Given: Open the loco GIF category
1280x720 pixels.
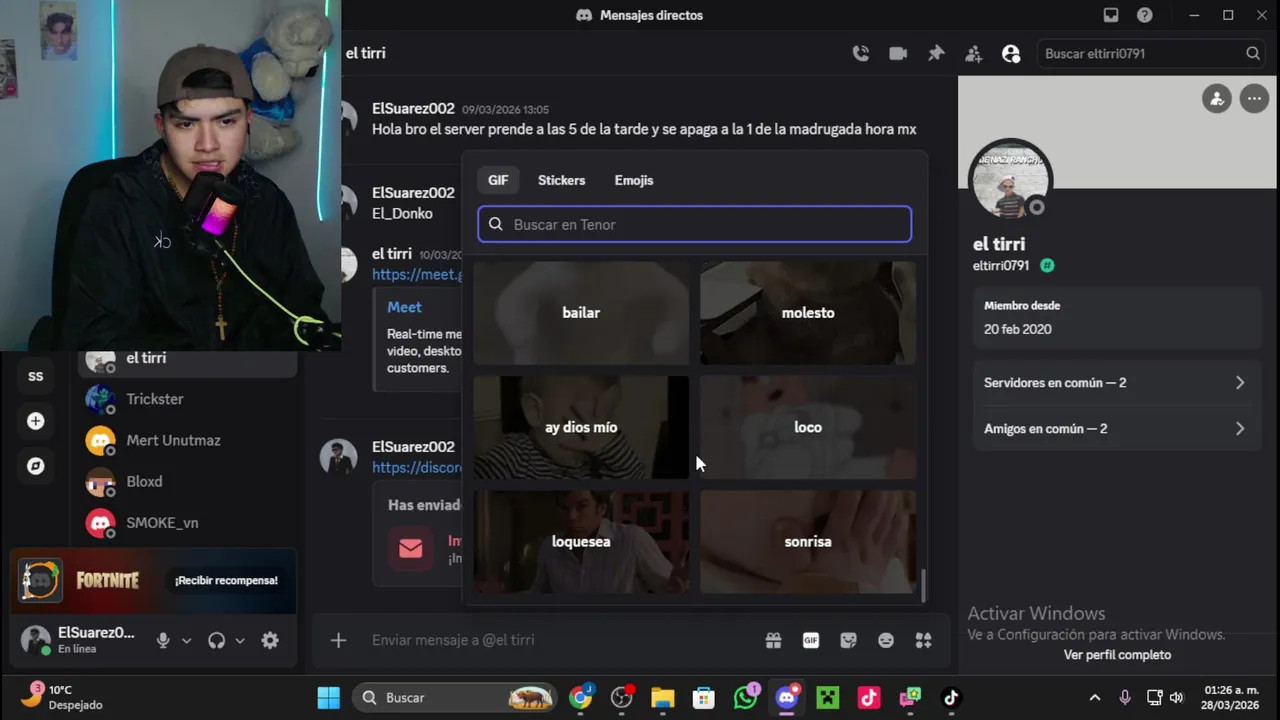Looking at the screenshot, I should click(x=808, y=427).
